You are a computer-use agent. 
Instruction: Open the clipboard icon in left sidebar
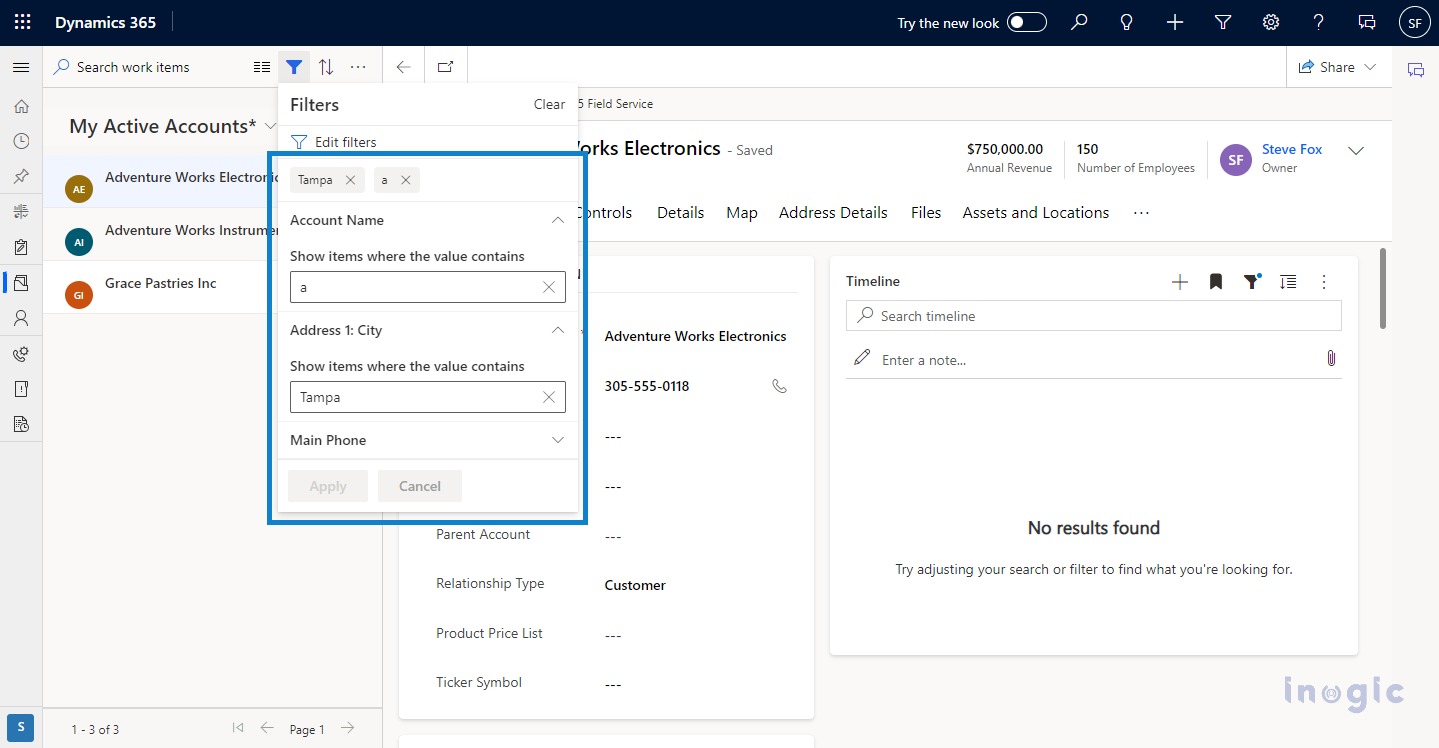(21, 247)
